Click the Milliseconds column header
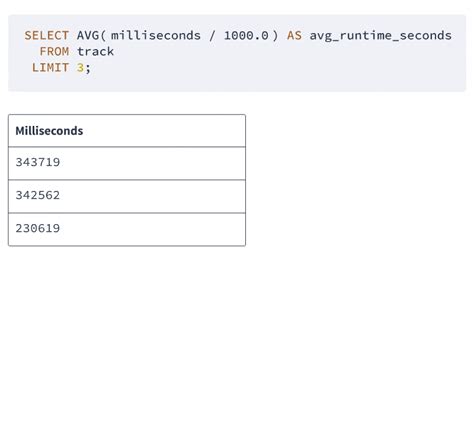This screenshot has height=431, width=474. [49, 131]
